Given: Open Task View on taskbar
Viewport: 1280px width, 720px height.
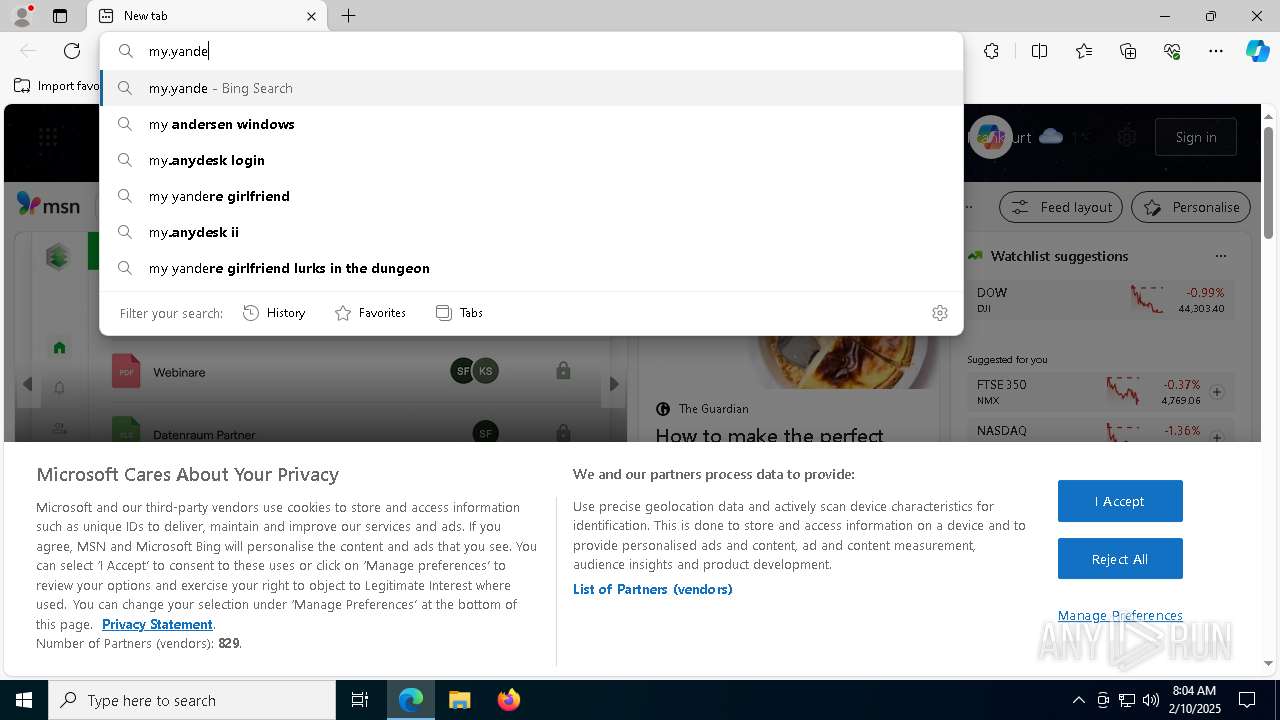Looking at the screenshot, I should pos(360,700).
